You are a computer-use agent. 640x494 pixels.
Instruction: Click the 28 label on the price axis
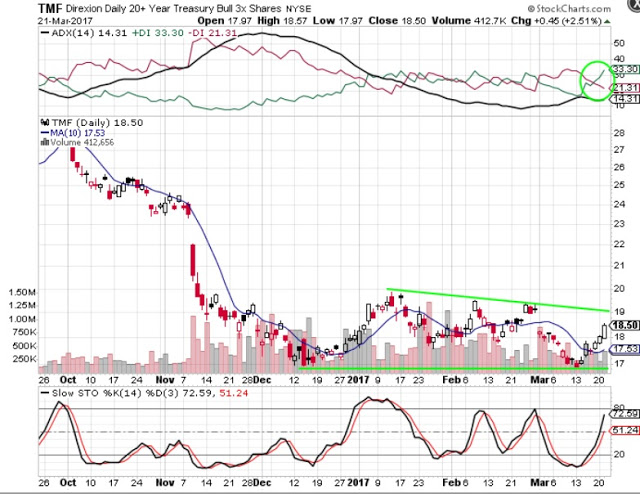619,133
